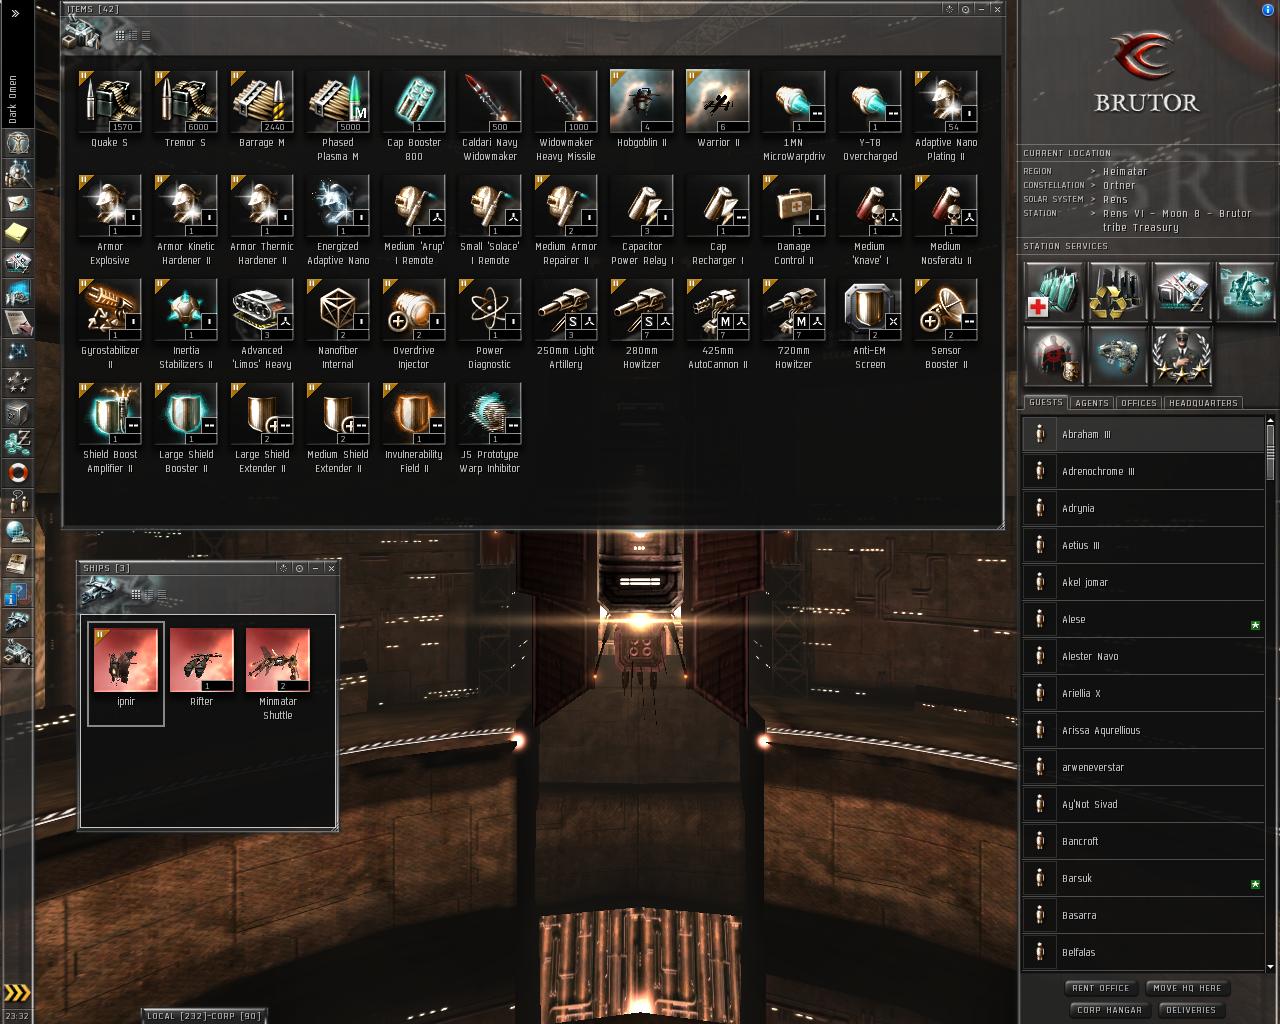Switch the Items window to icon grid view

pyautogui.click(x=120, y=36)
